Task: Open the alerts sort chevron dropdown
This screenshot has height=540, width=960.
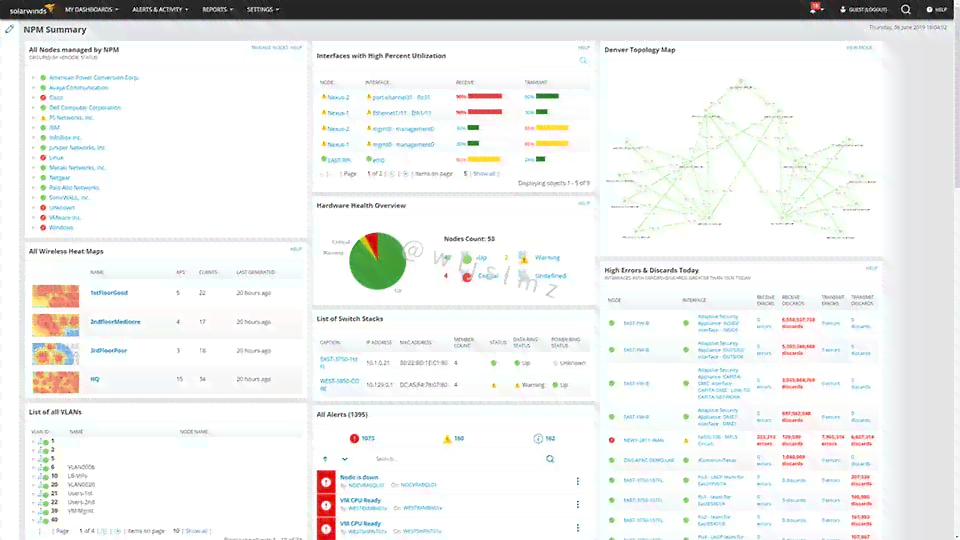Action: [345, 459]
